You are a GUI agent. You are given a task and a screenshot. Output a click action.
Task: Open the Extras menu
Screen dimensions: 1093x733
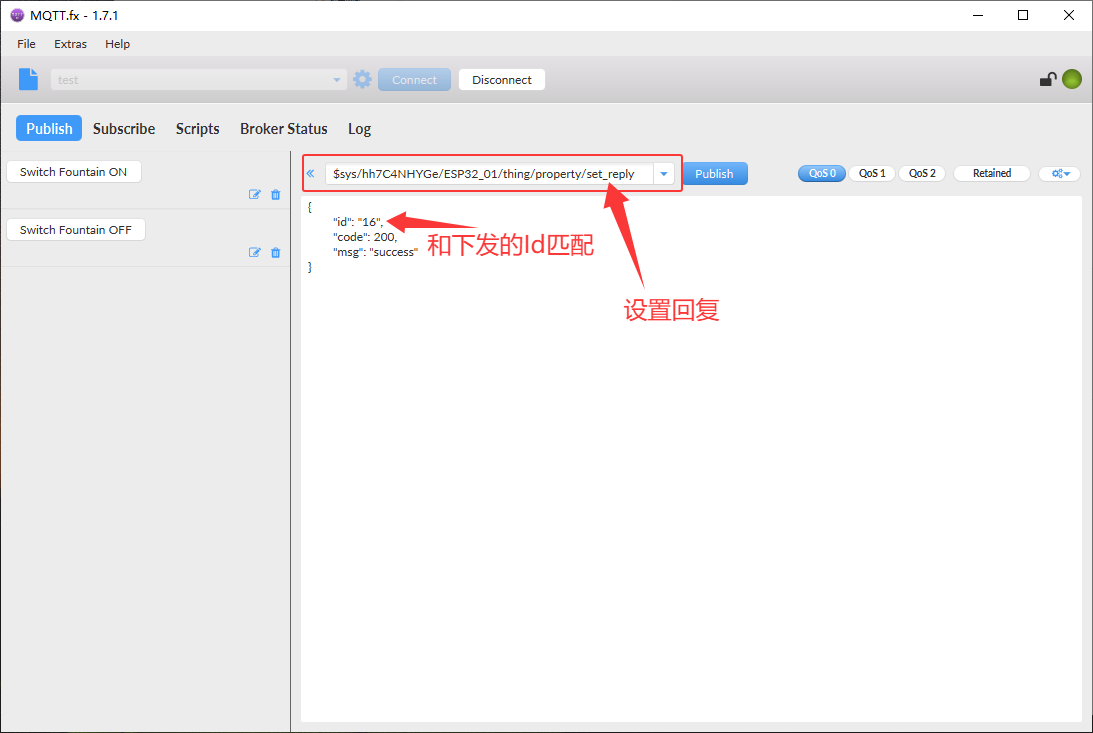70,44
